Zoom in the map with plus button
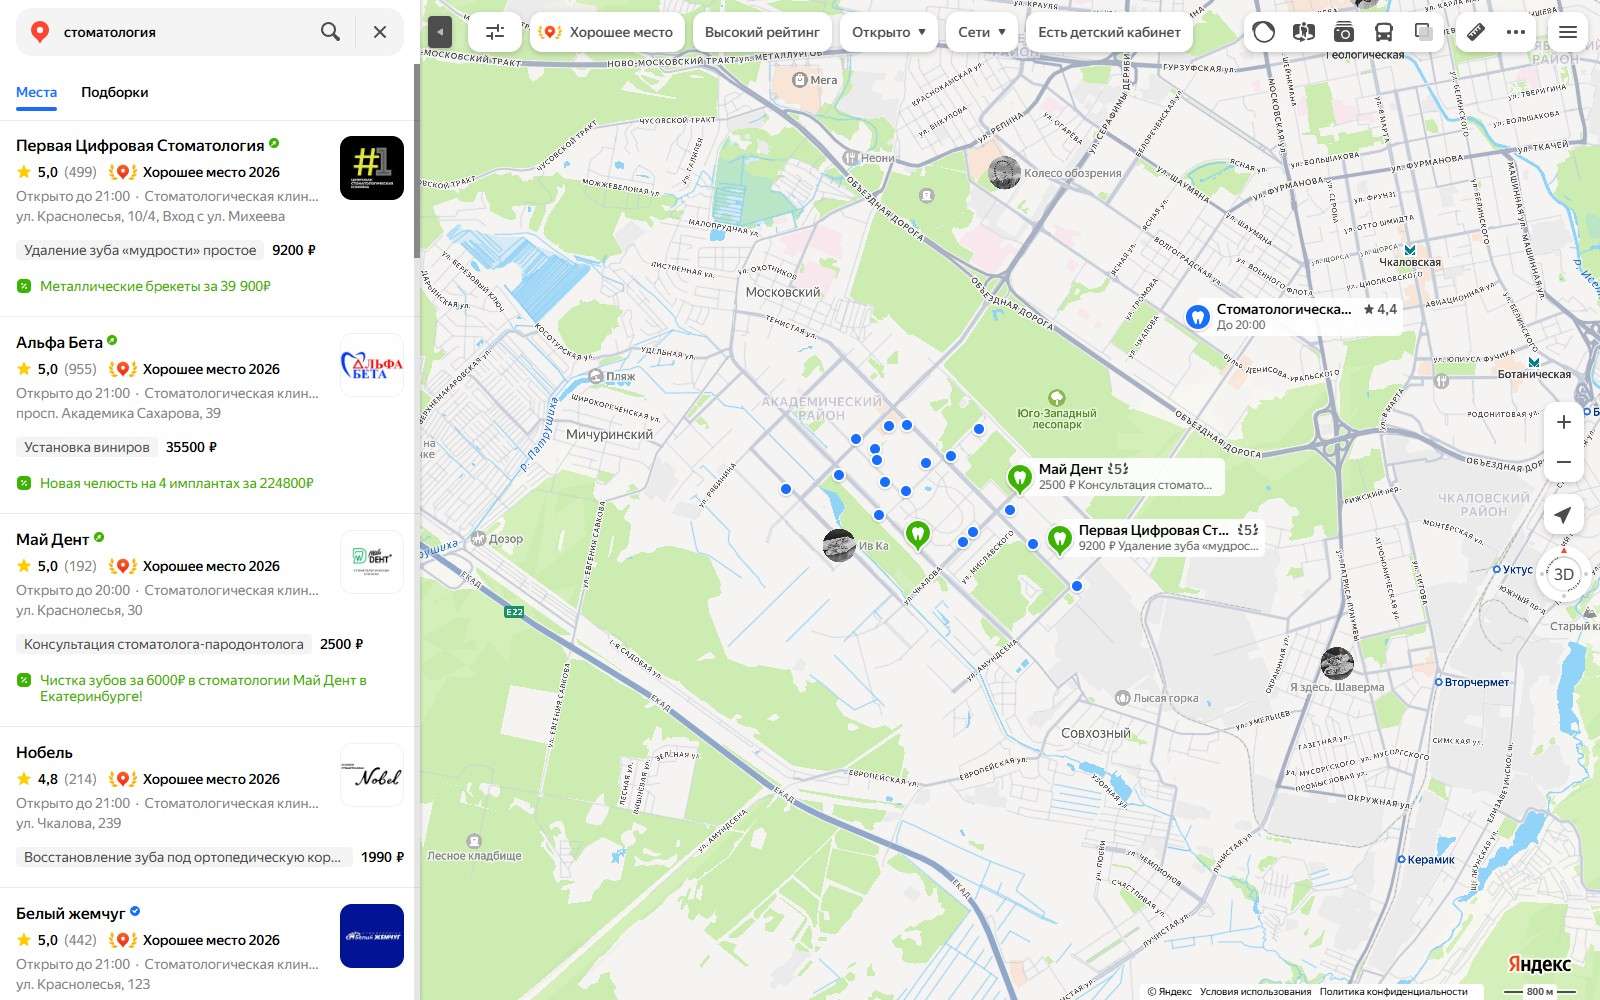 pyautogui.click(x=1563, y=422)
